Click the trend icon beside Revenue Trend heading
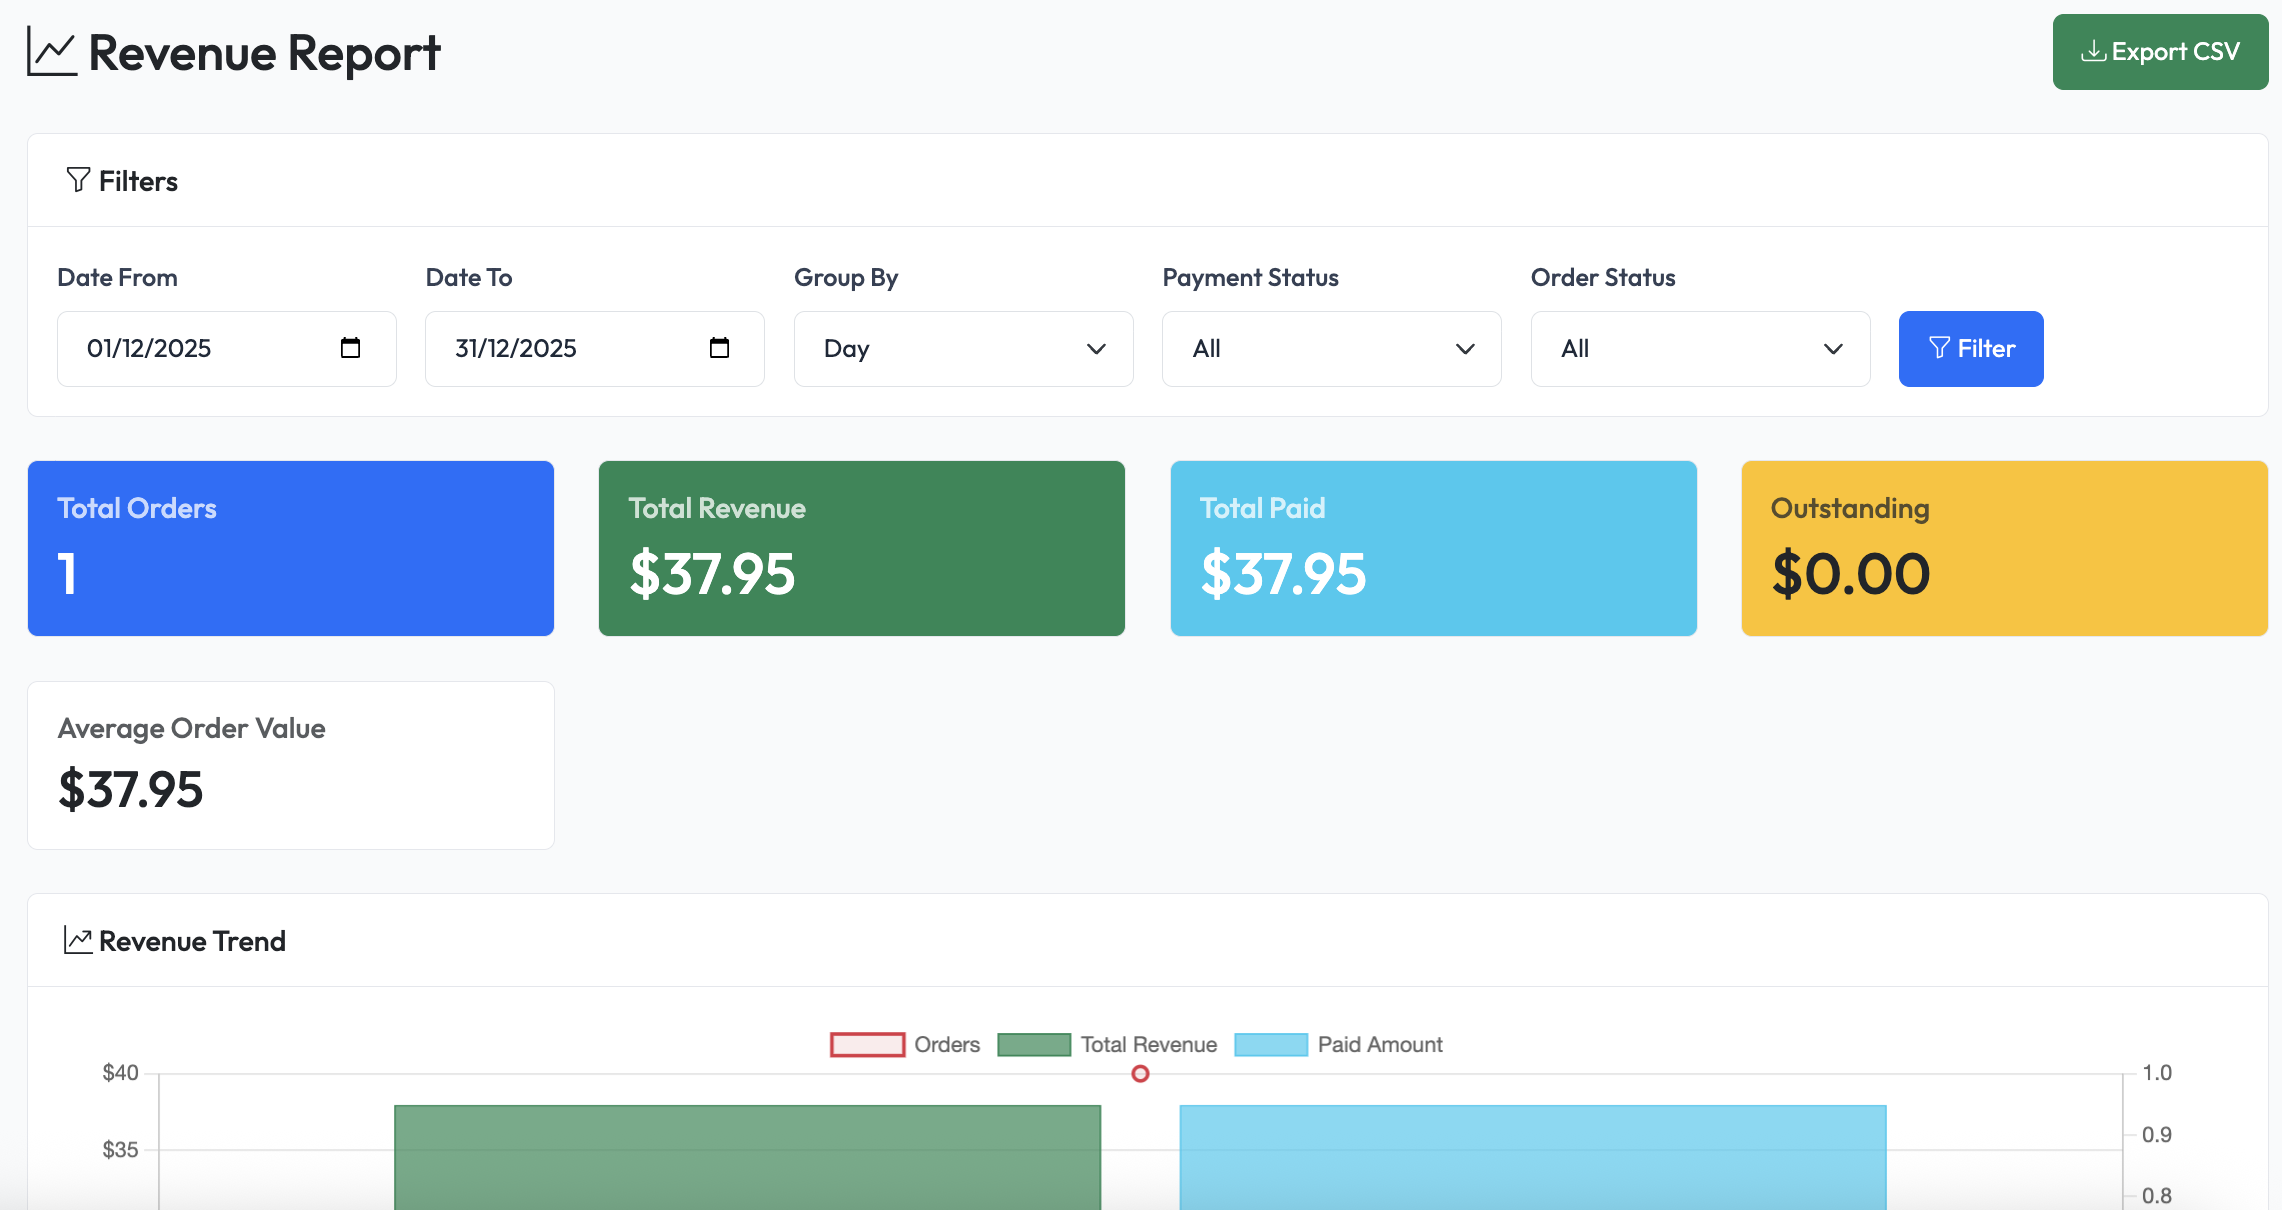2282x1210 pixels. coord(79,939)
